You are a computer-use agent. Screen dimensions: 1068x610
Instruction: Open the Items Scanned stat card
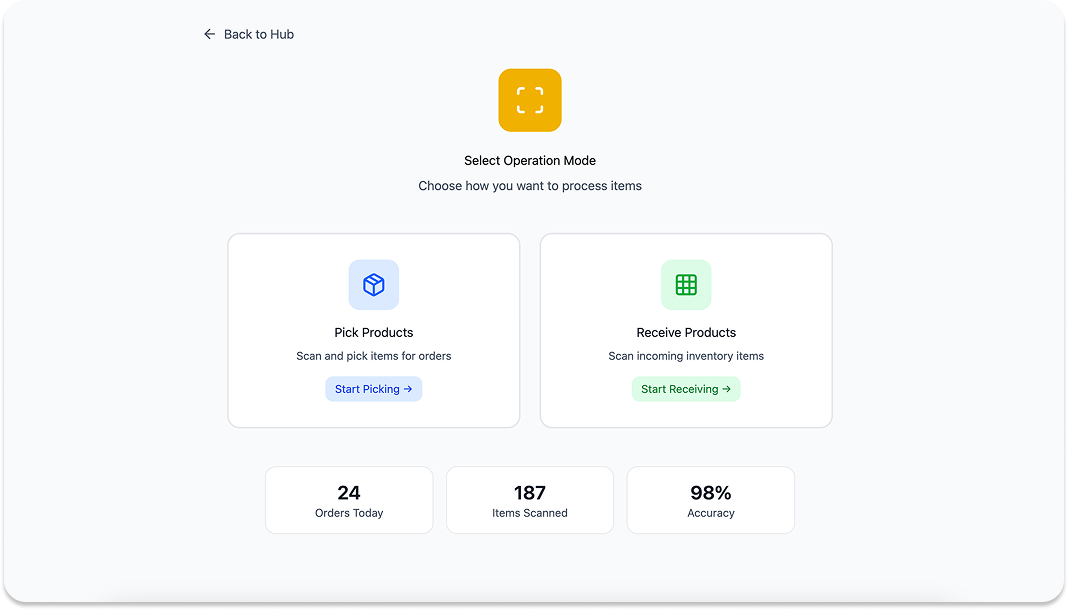530,500
